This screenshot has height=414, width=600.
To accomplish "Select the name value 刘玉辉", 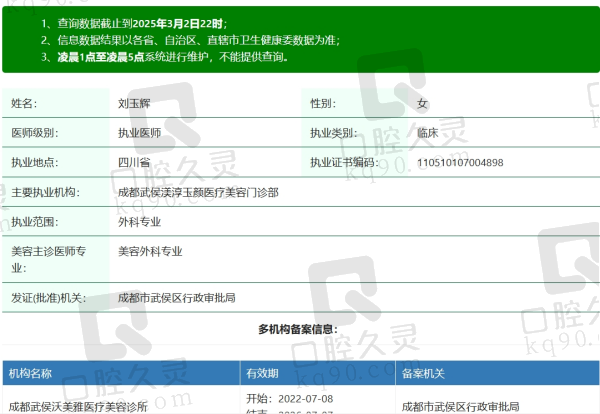I will pos(134,103).
